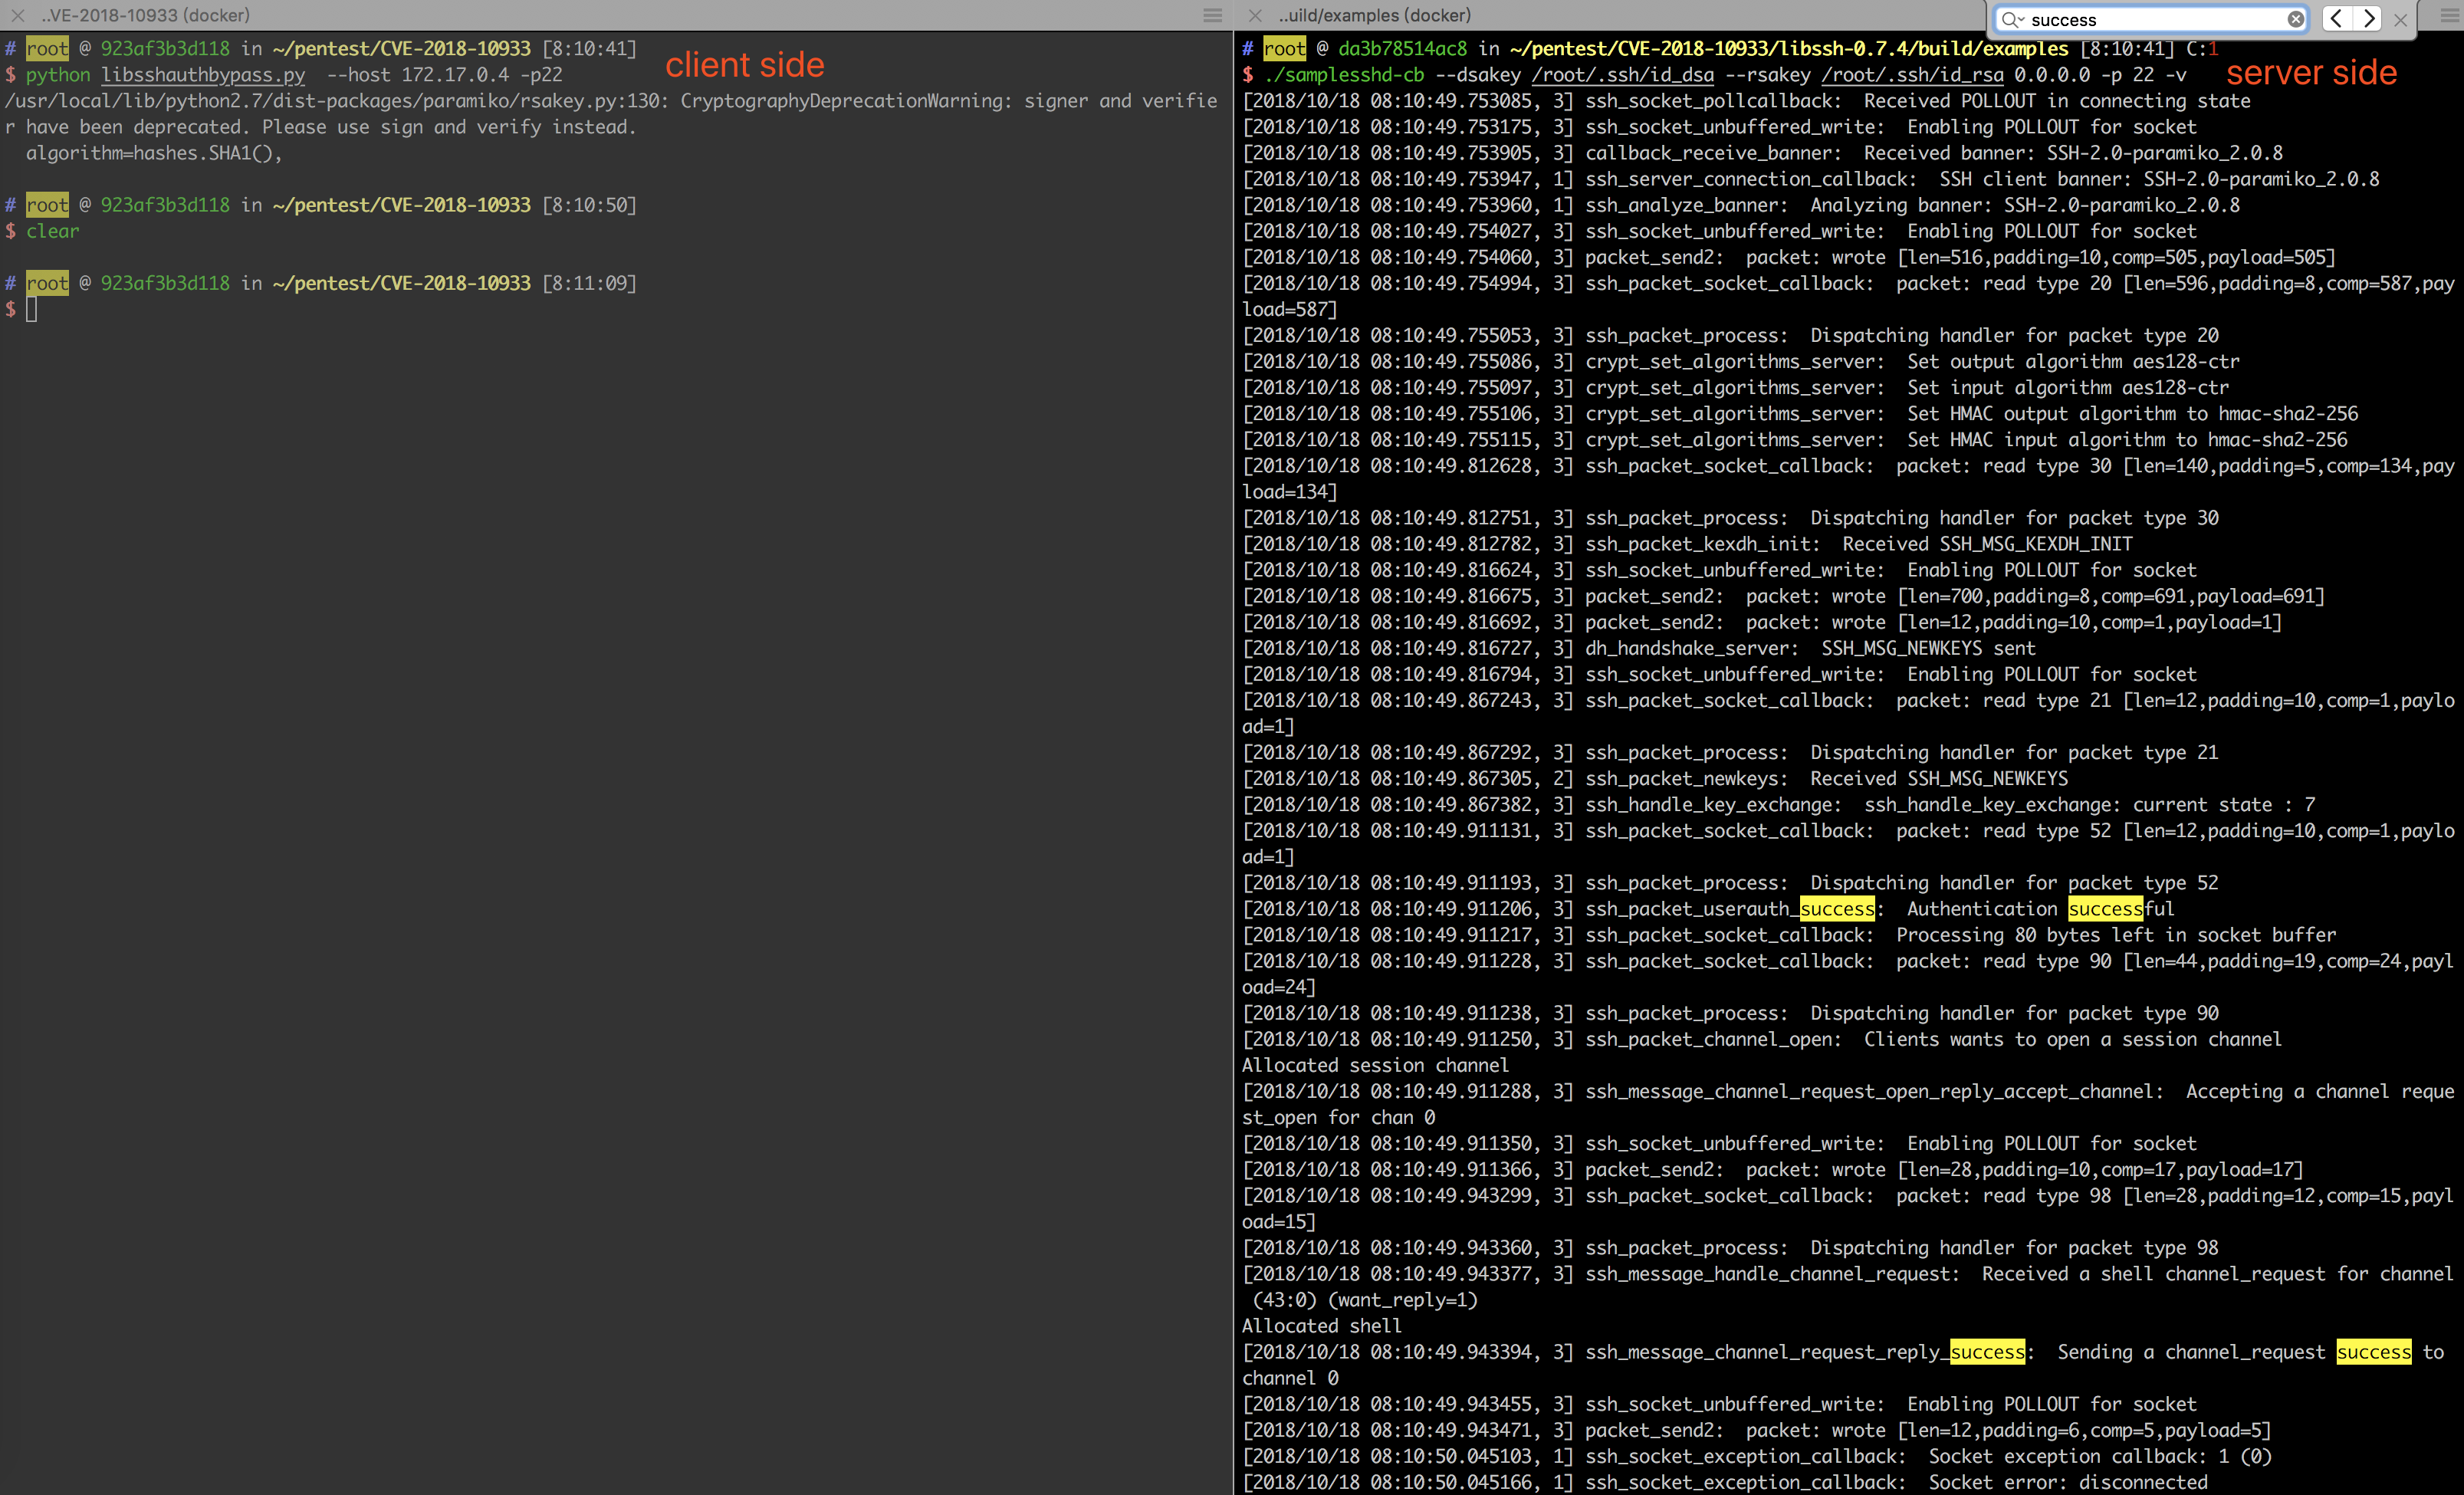Click the path "/root/.ssh/id_rsa"
This screenshot has height=1495, width=2464.
pos(1912,75)
